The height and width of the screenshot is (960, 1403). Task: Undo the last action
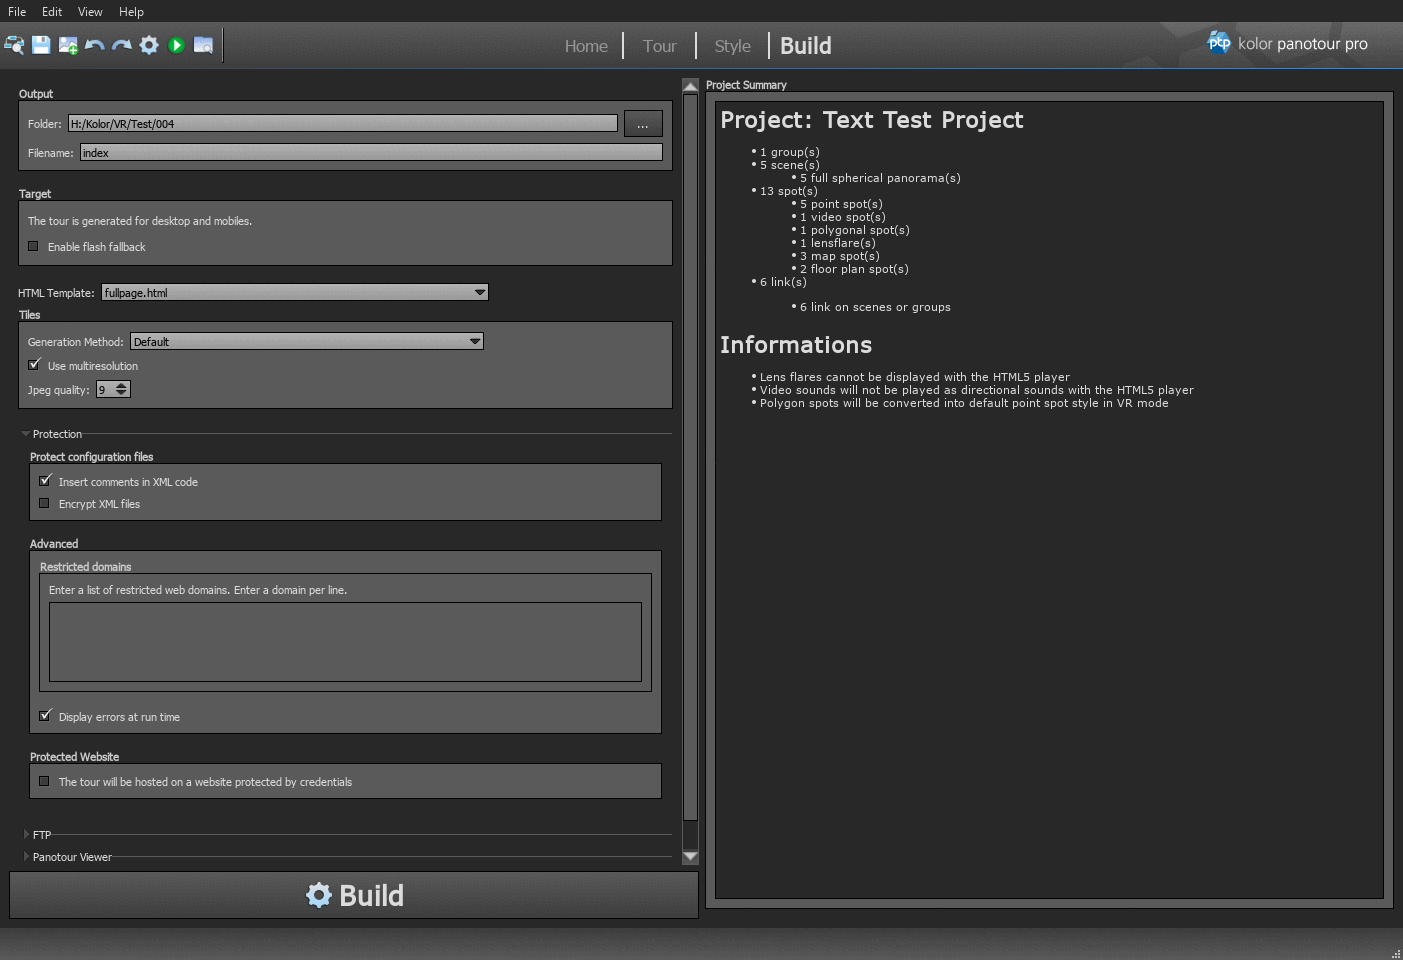[95, 45]
